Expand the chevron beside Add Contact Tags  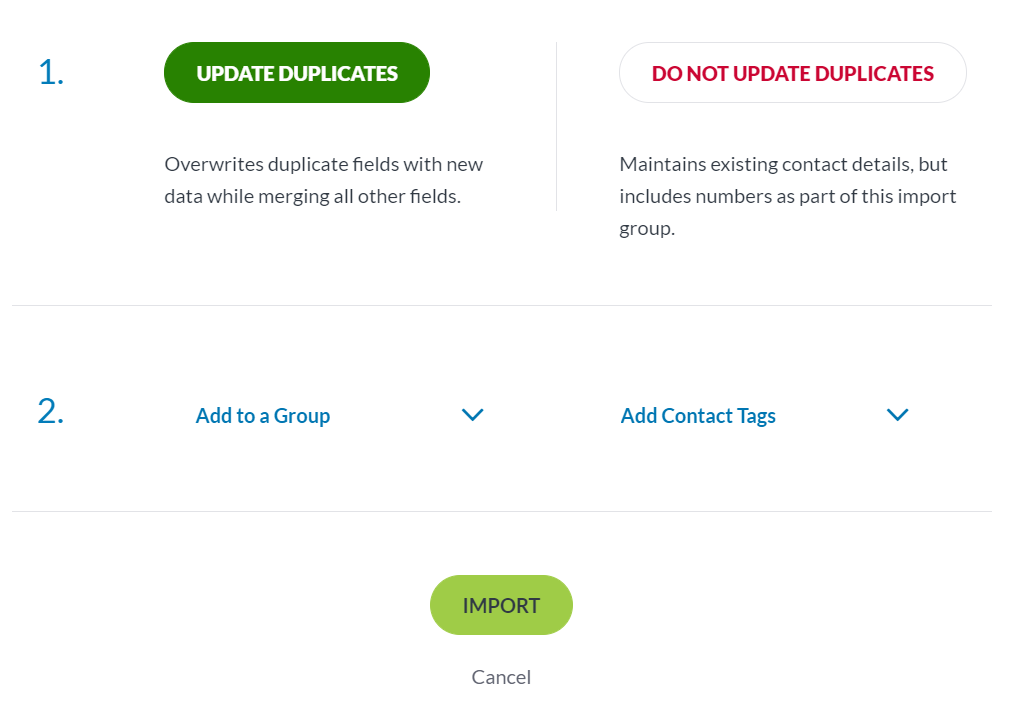click(898, 415)
